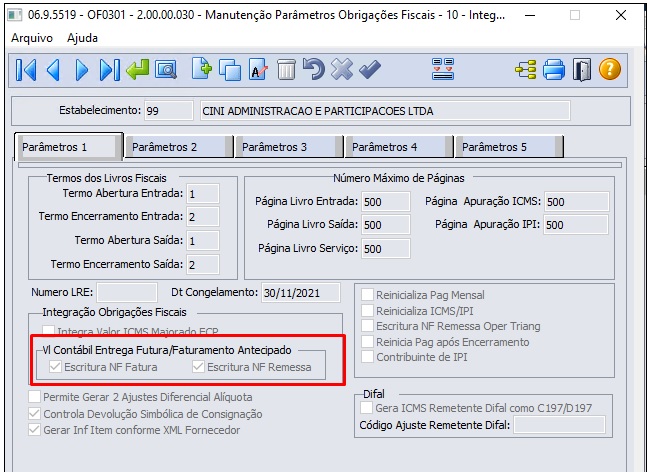Click the printer icon

click(x=554, y=70)
